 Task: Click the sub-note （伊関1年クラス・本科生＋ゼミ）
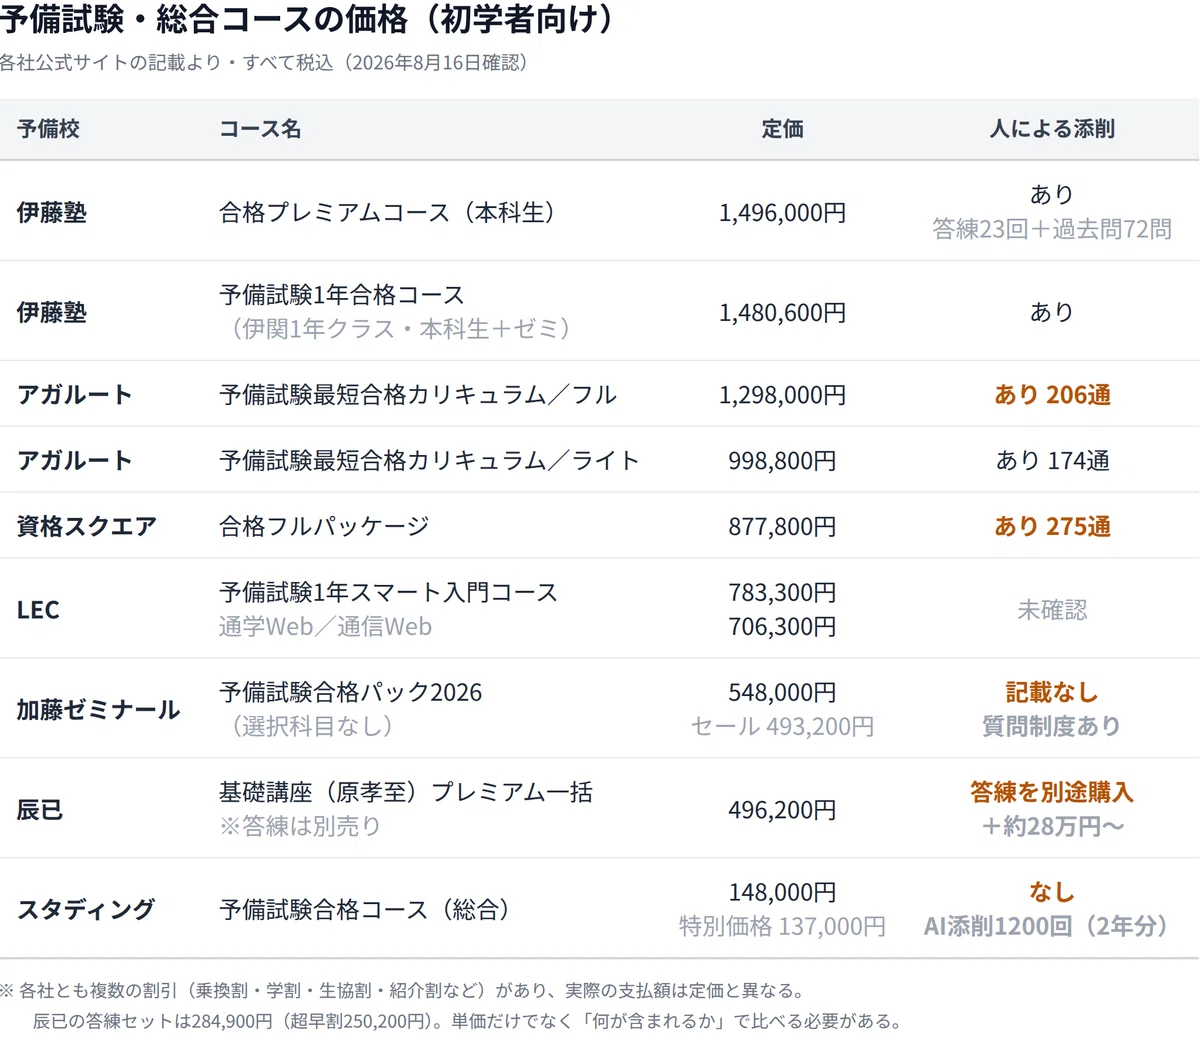400,329
